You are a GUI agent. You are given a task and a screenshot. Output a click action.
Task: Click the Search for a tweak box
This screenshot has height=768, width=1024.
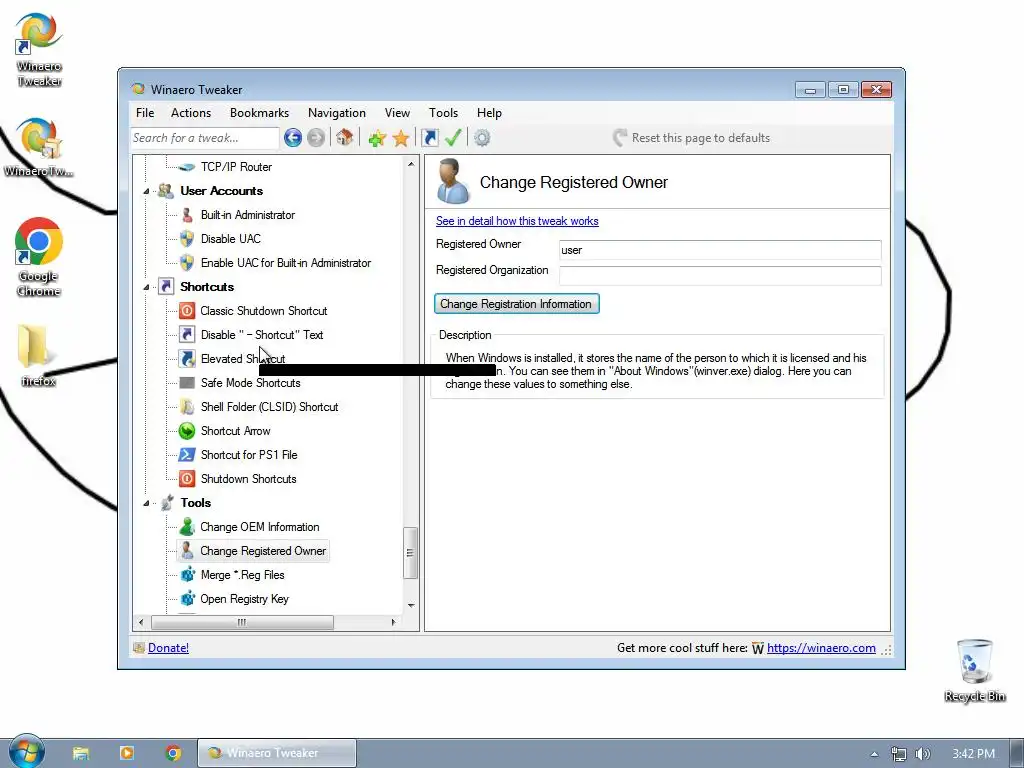205,138
